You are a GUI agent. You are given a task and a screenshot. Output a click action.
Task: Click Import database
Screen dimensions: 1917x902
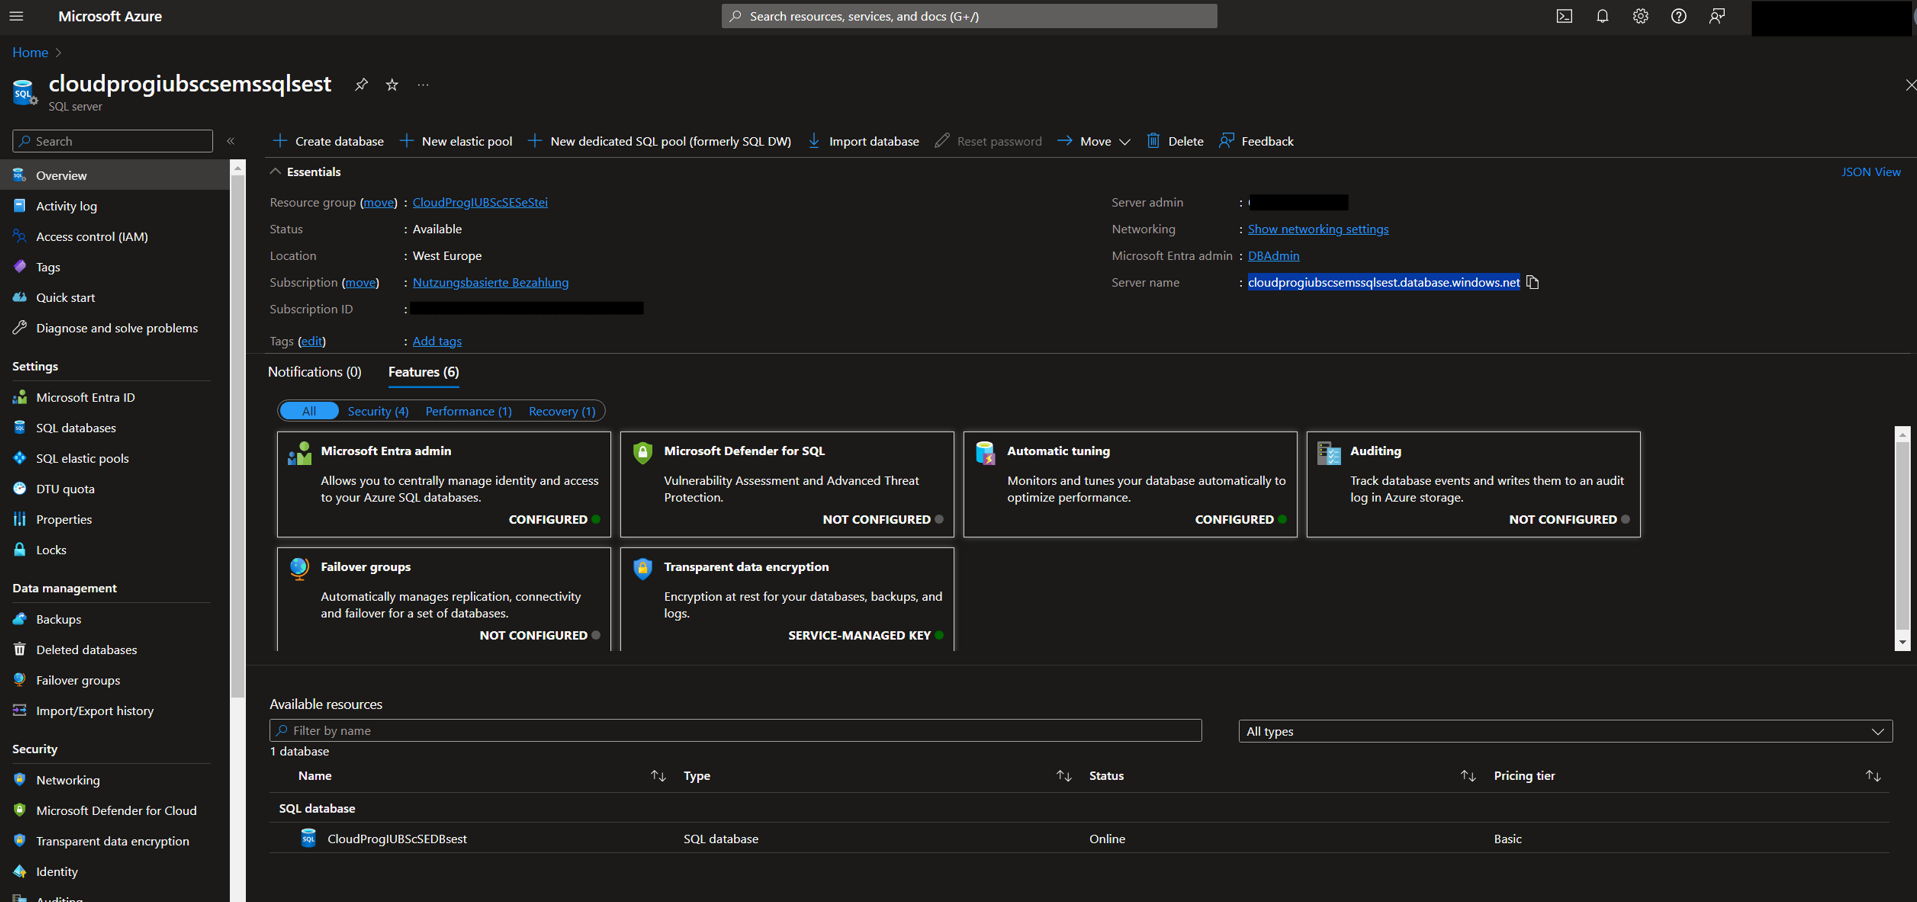[x=863, y=141]
